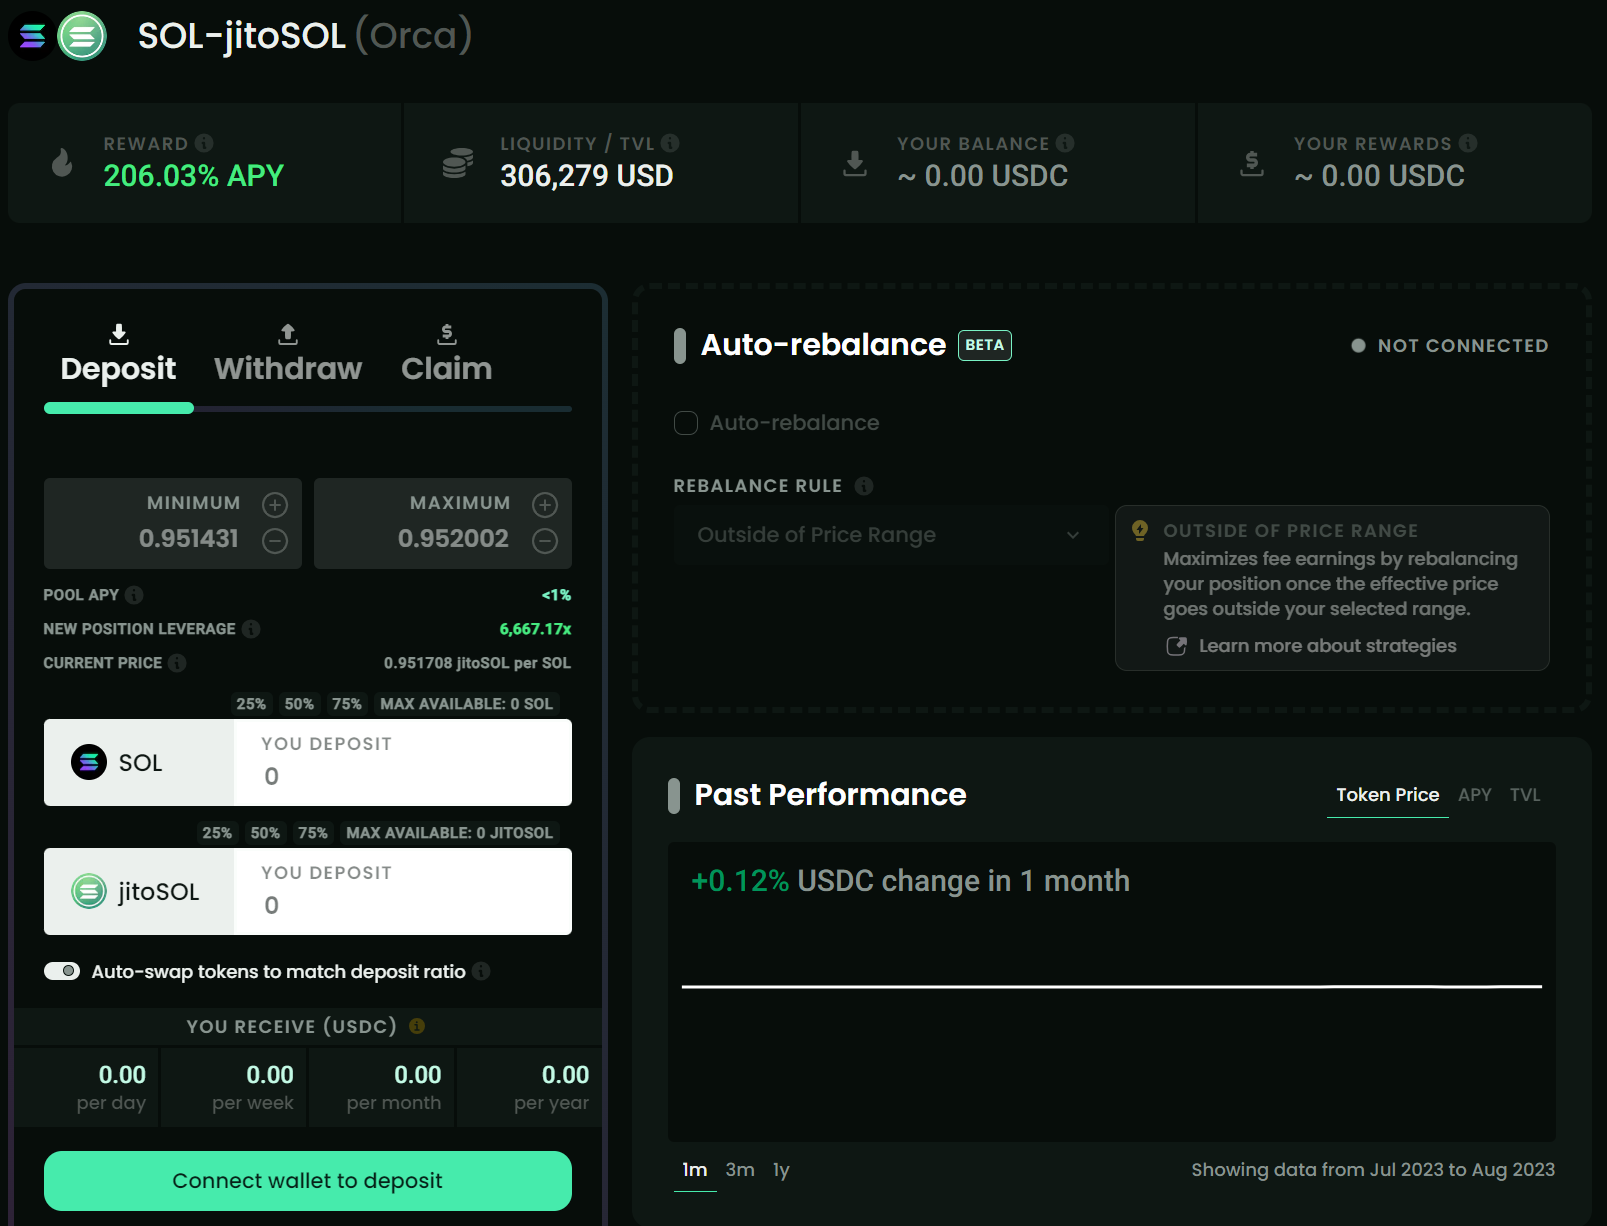
Task: Click the 206.03% APY value
Action: click(x=194, y=176)
